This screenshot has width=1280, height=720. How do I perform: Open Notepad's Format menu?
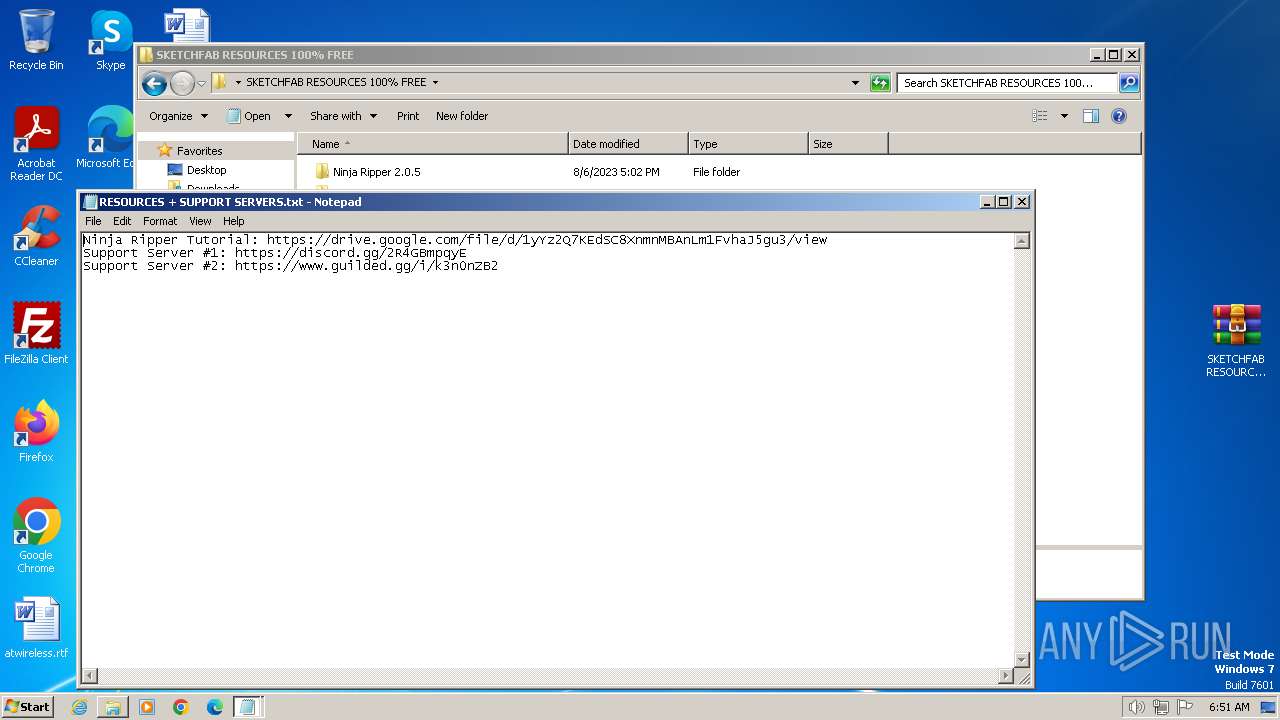tap(160, 221)
